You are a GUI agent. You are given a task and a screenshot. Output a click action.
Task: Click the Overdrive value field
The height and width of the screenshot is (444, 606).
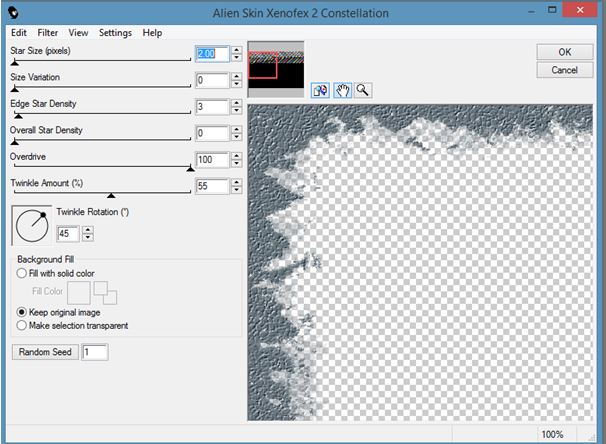212,160
